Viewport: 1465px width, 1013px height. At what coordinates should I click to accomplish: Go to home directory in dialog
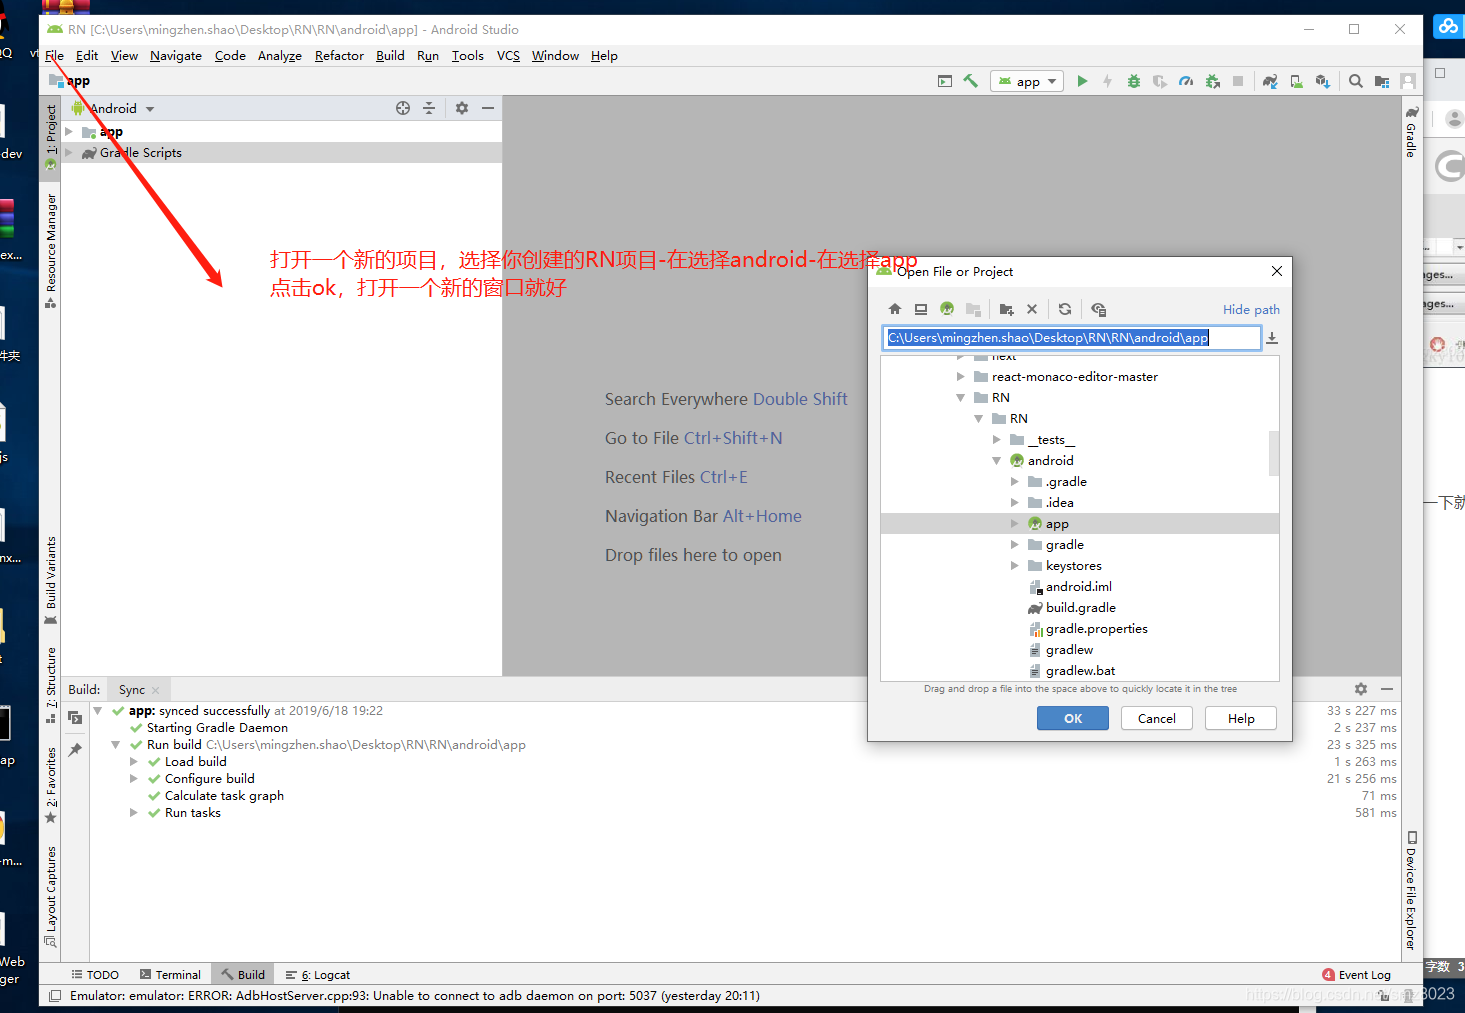(895, 309)
